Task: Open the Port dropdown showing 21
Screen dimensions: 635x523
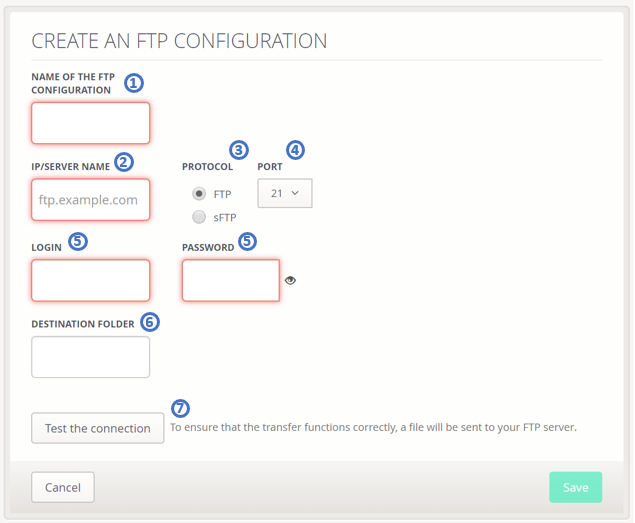Action: (x=285, y=193)
